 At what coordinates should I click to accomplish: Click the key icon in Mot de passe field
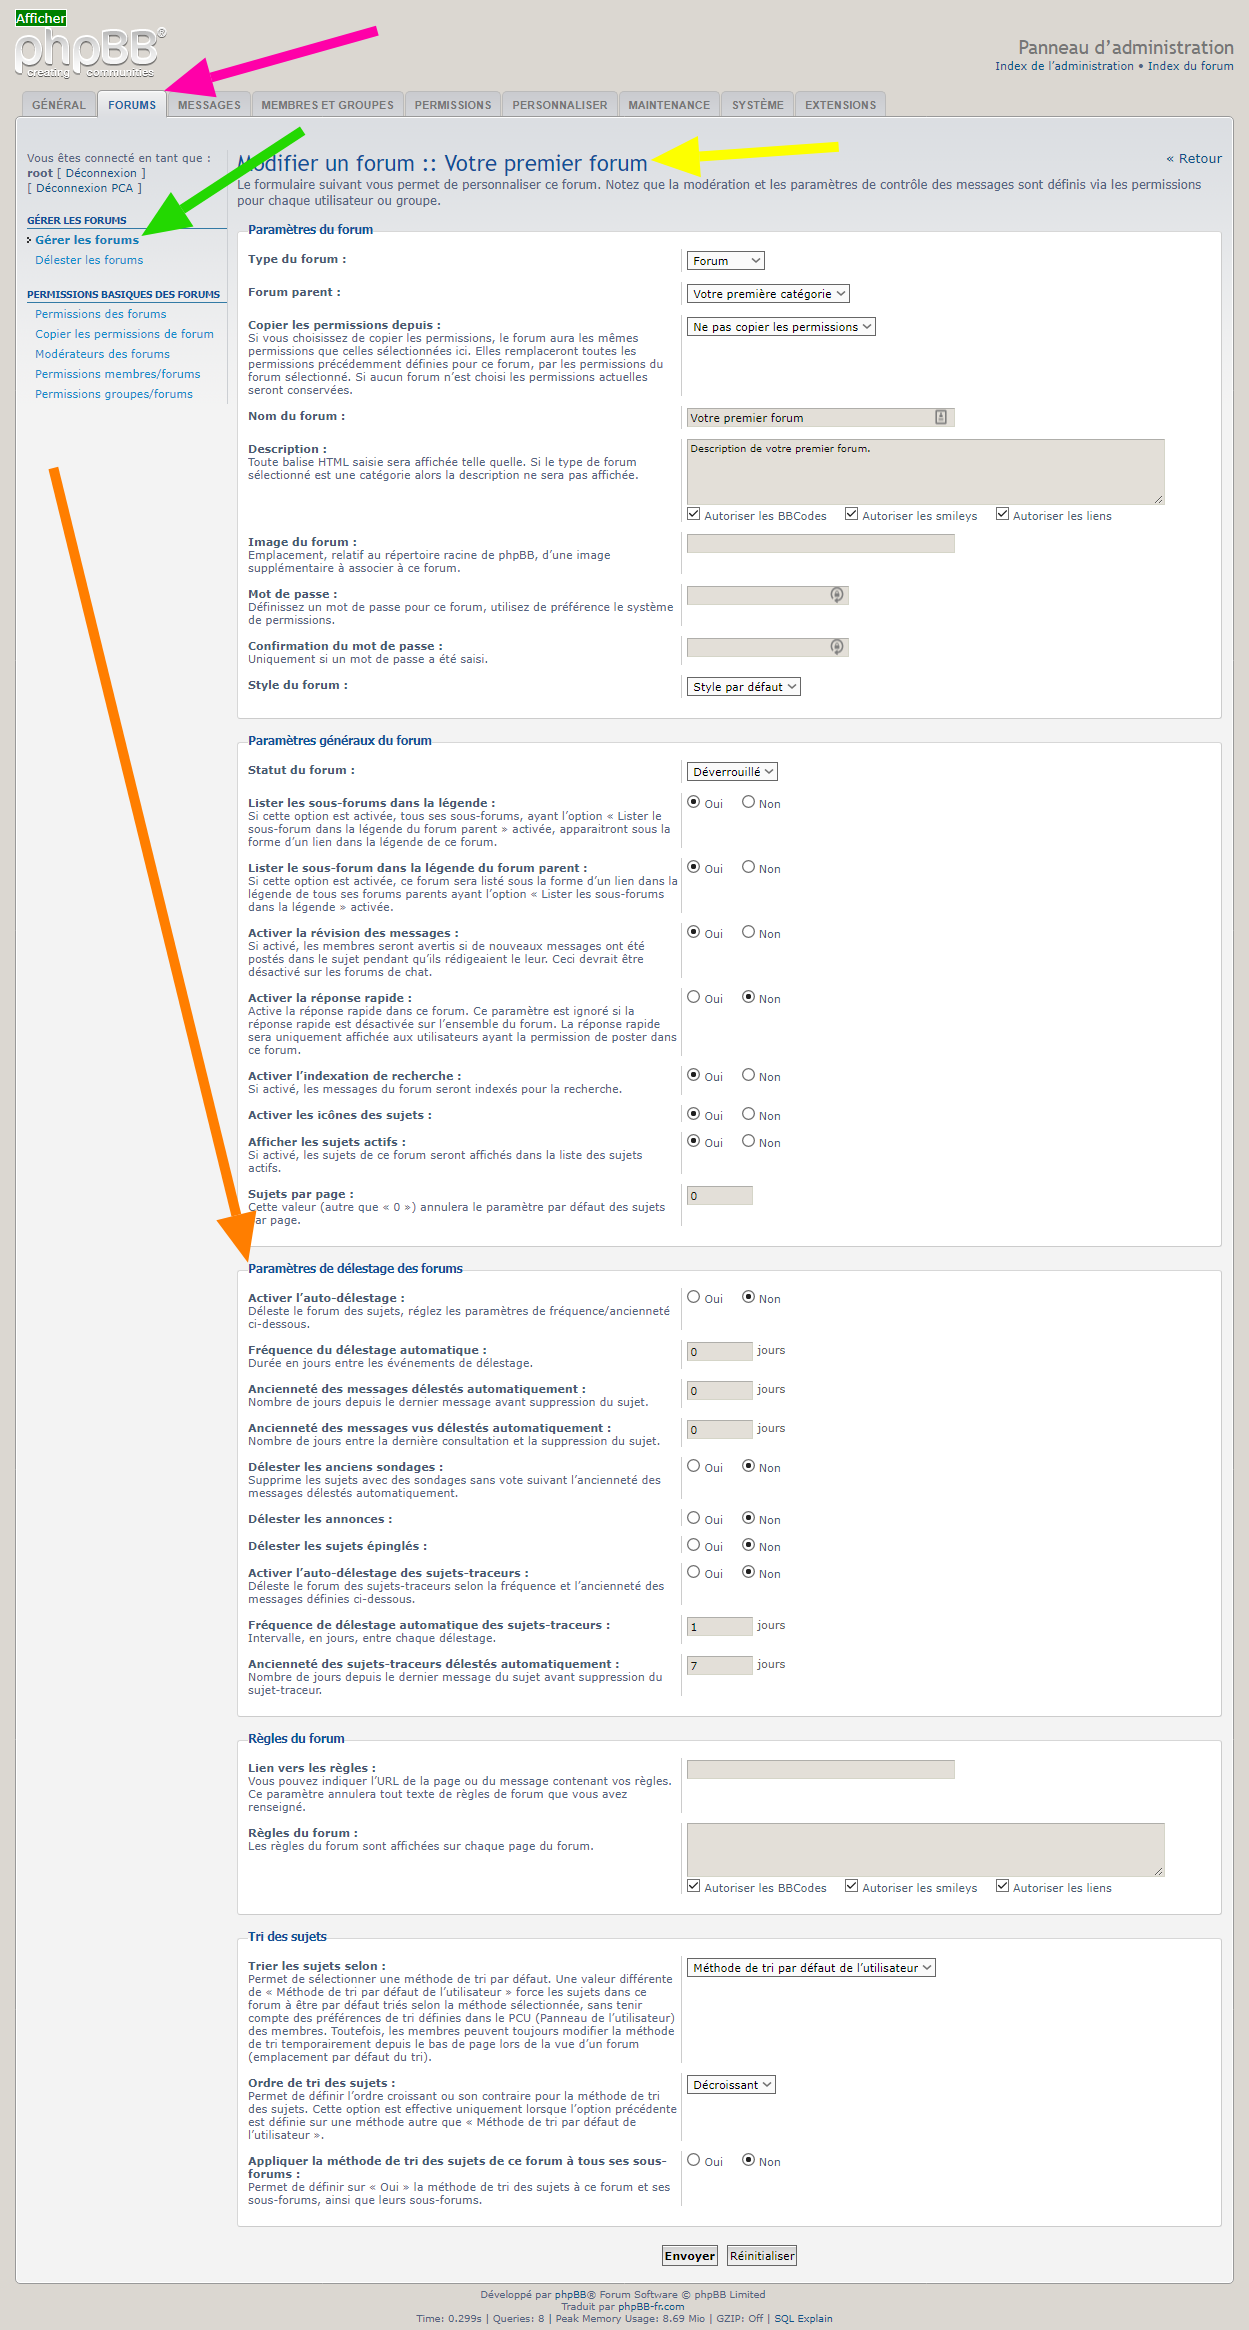click(837, 595)
